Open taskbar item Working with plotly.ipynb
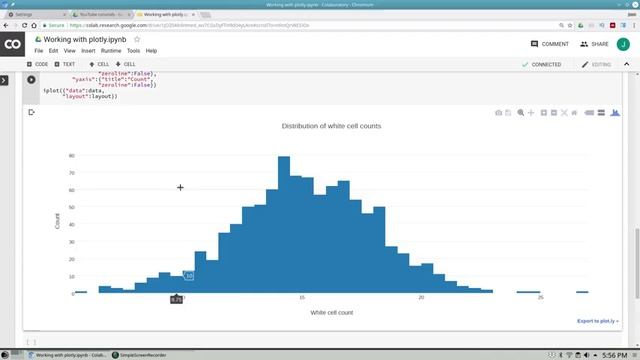The height and width of the screenshot is (360, 640). click(x=67, y=355)
